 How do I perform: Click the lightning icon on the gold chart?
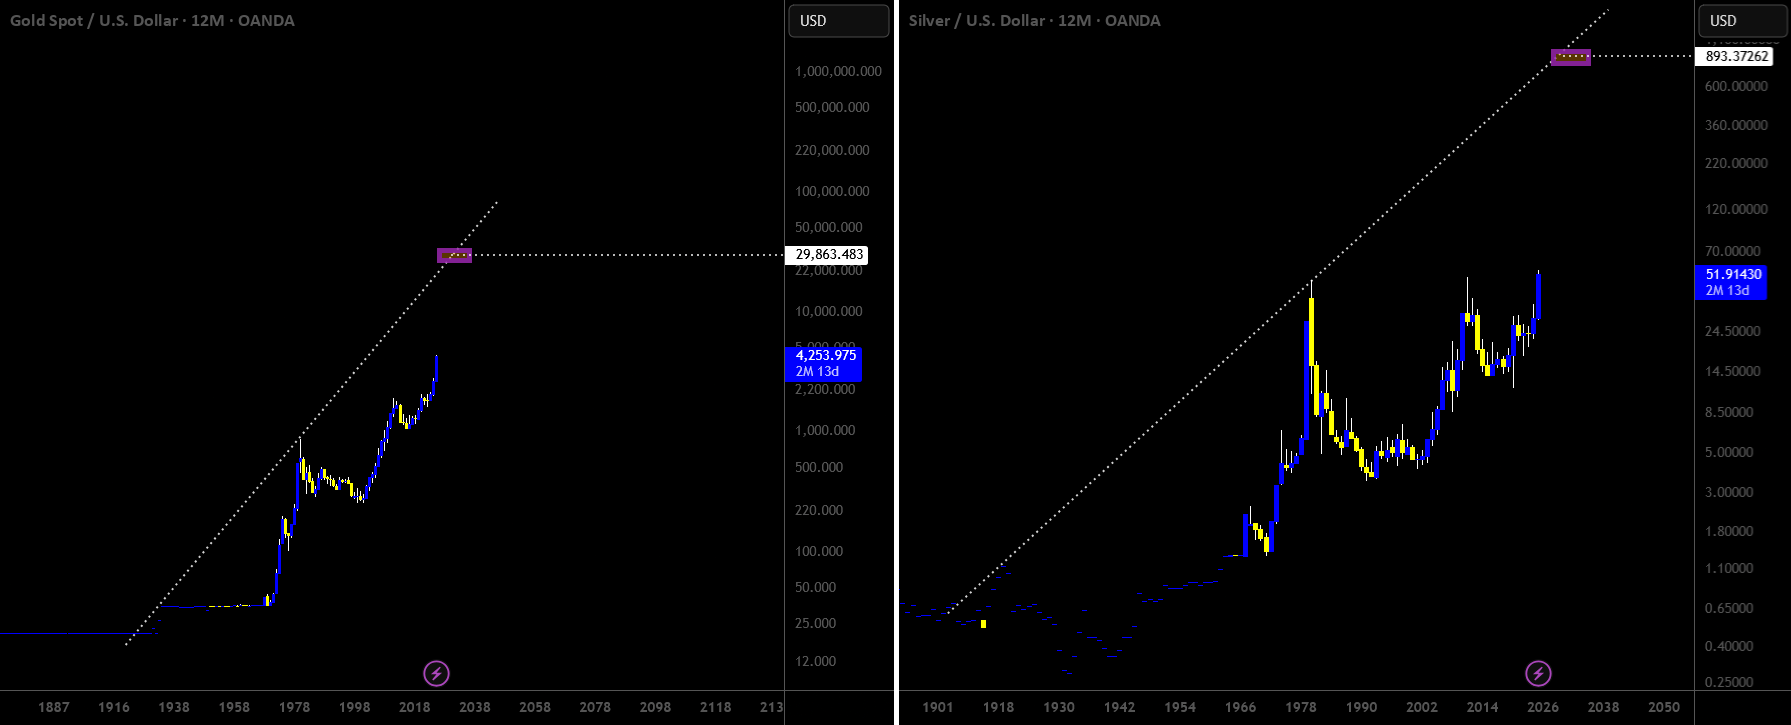(436, 673)
